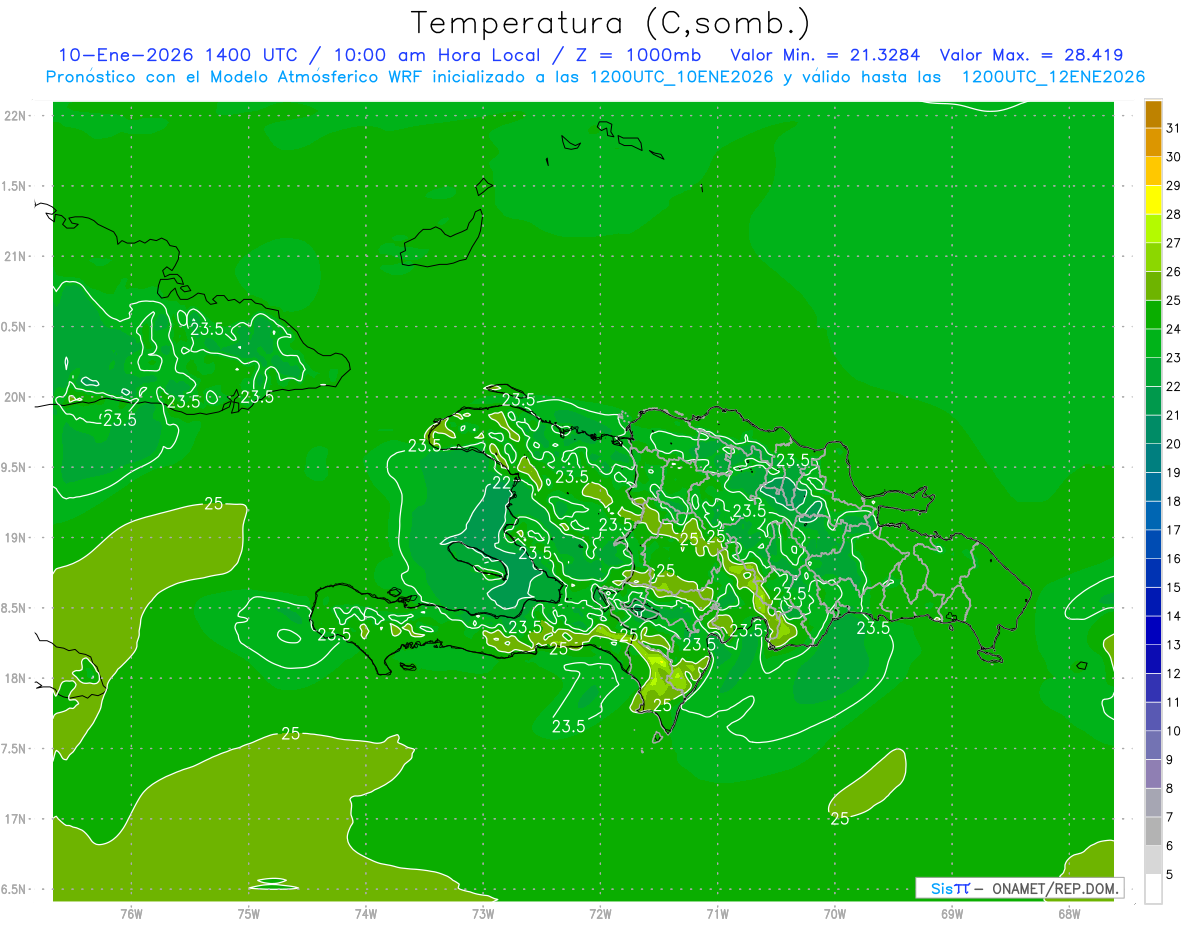Pick the legend color band between 17 and 18

[1153, 516]
